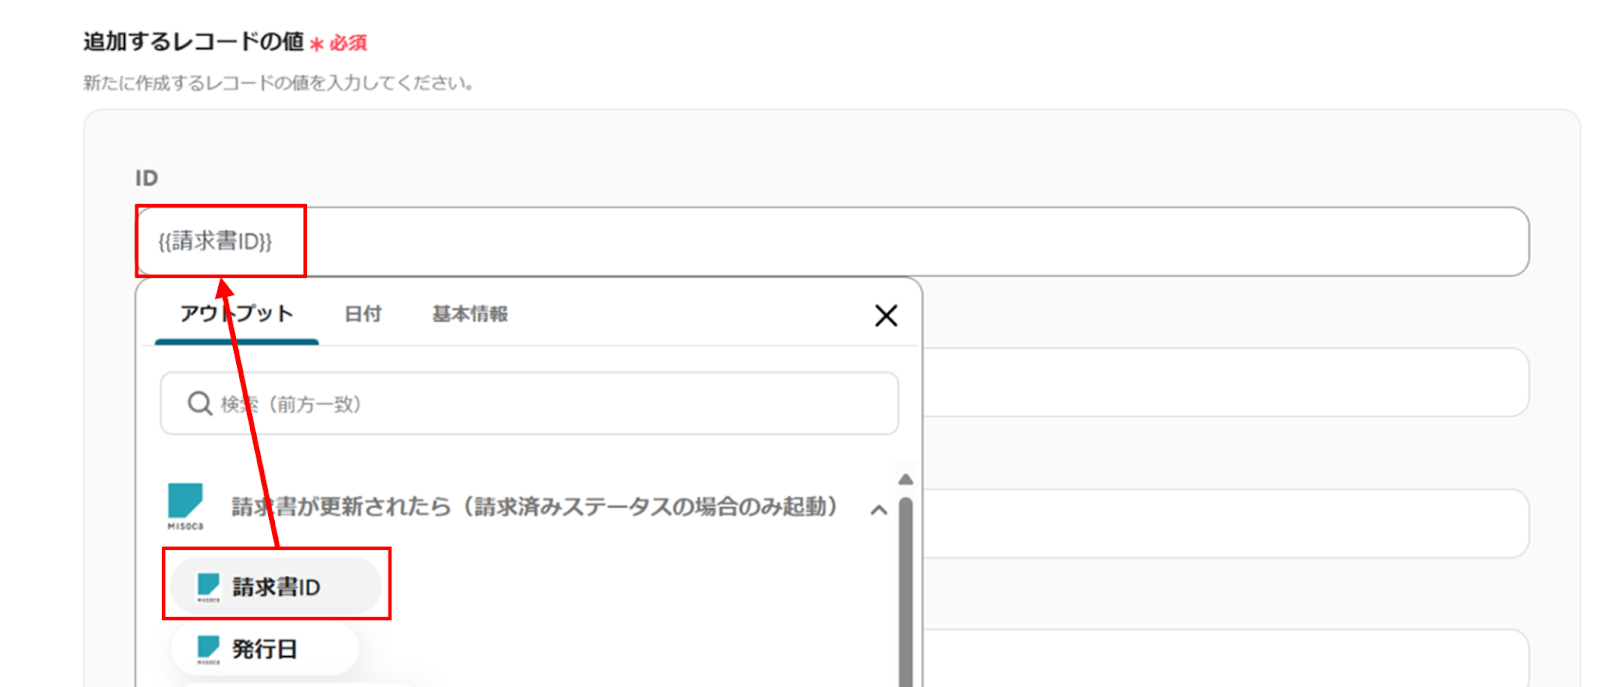This screenshot has height=687, width=1600.
Task: Click the ID field label
Action: pyautogui.click(x=147, y=178)
